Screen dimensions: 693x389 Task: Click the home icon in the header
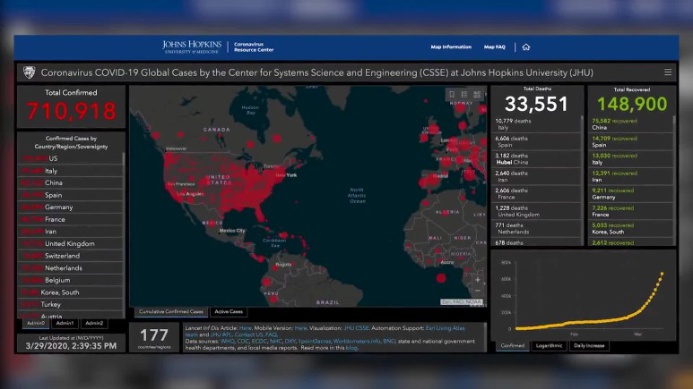[x=526, y=47]
